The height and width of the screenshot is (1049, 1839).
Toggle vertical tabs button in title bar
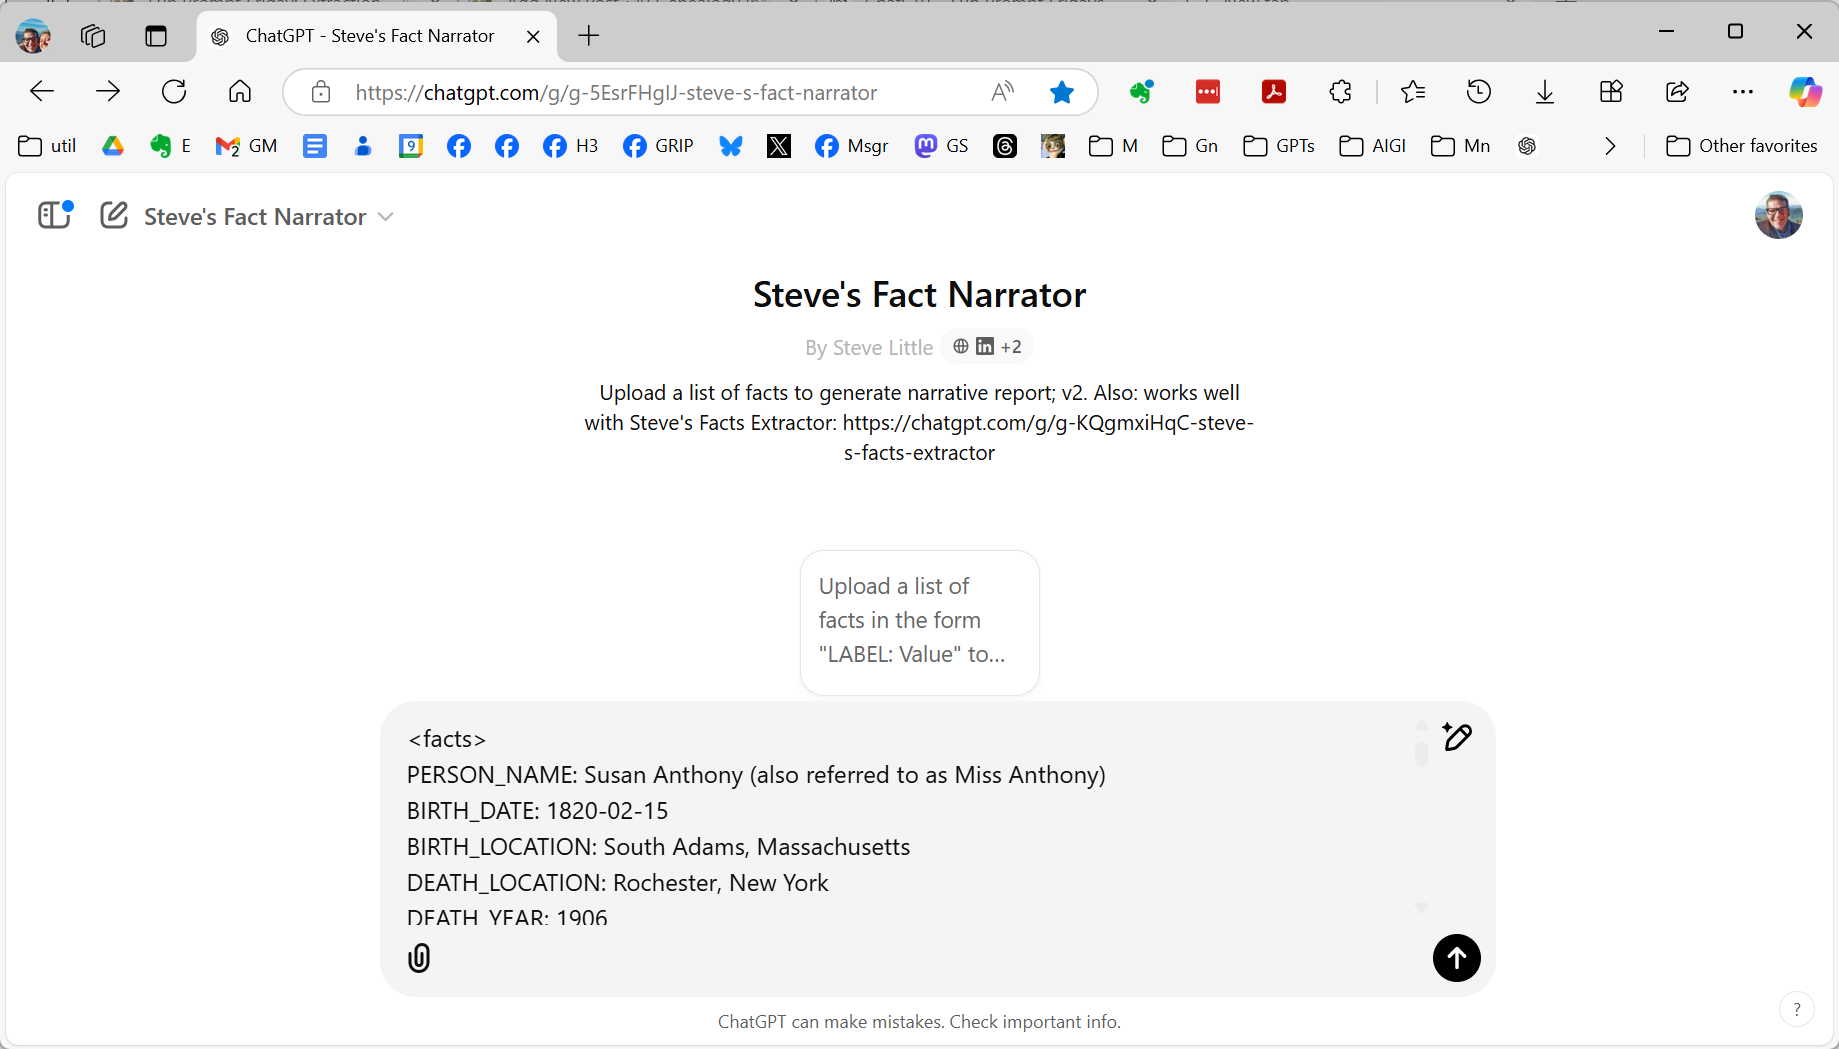tap(155, 36)
